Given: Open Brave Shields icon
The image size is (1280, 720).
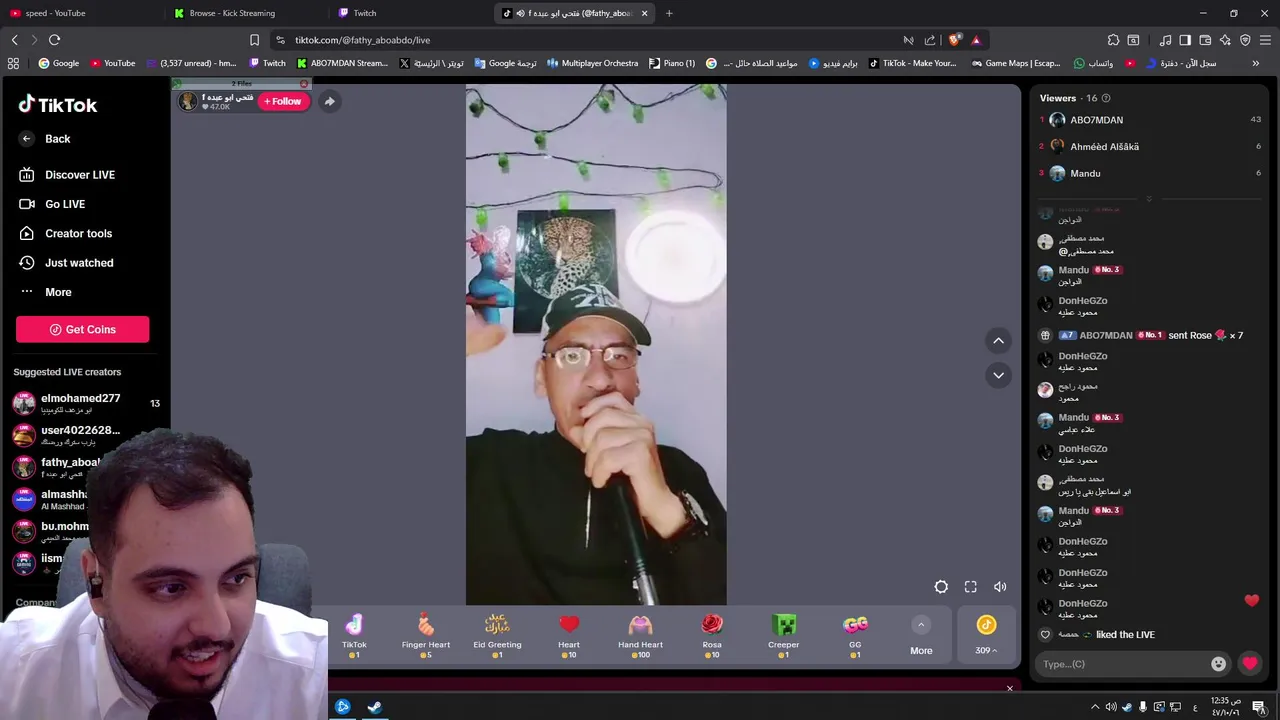Looking at the screenshot, I should pyautogui.click(x=954, y=40).
